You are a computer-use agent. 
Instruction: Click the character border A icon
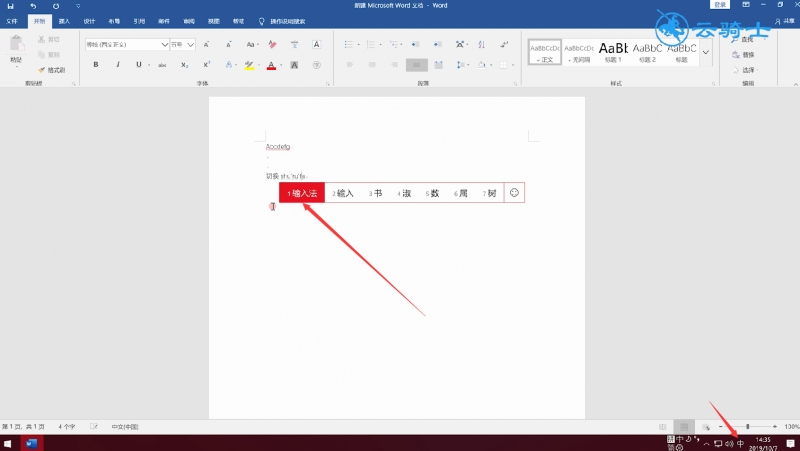click(x=316, y=44)
